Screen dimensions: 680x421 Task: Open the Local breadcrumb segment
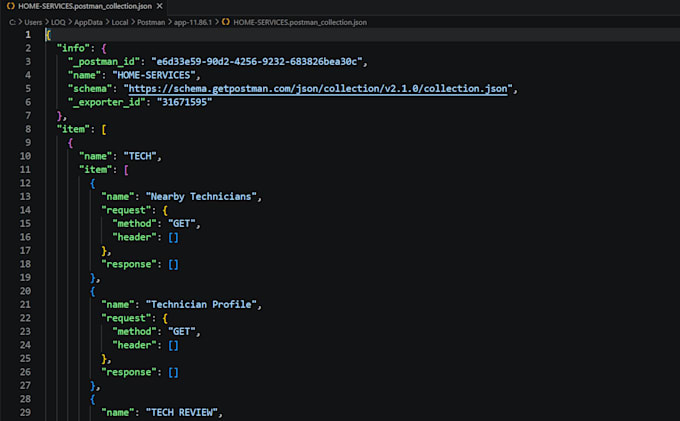(x=120, y=22)
